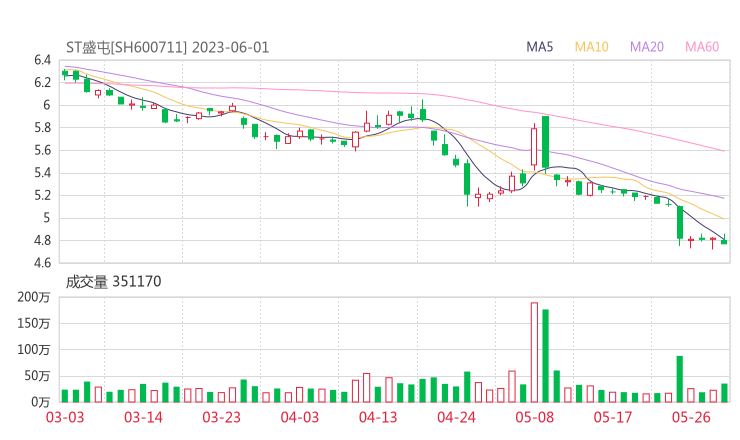
Task: Click the 0万 volume axis label
Action: coord(41,402)
